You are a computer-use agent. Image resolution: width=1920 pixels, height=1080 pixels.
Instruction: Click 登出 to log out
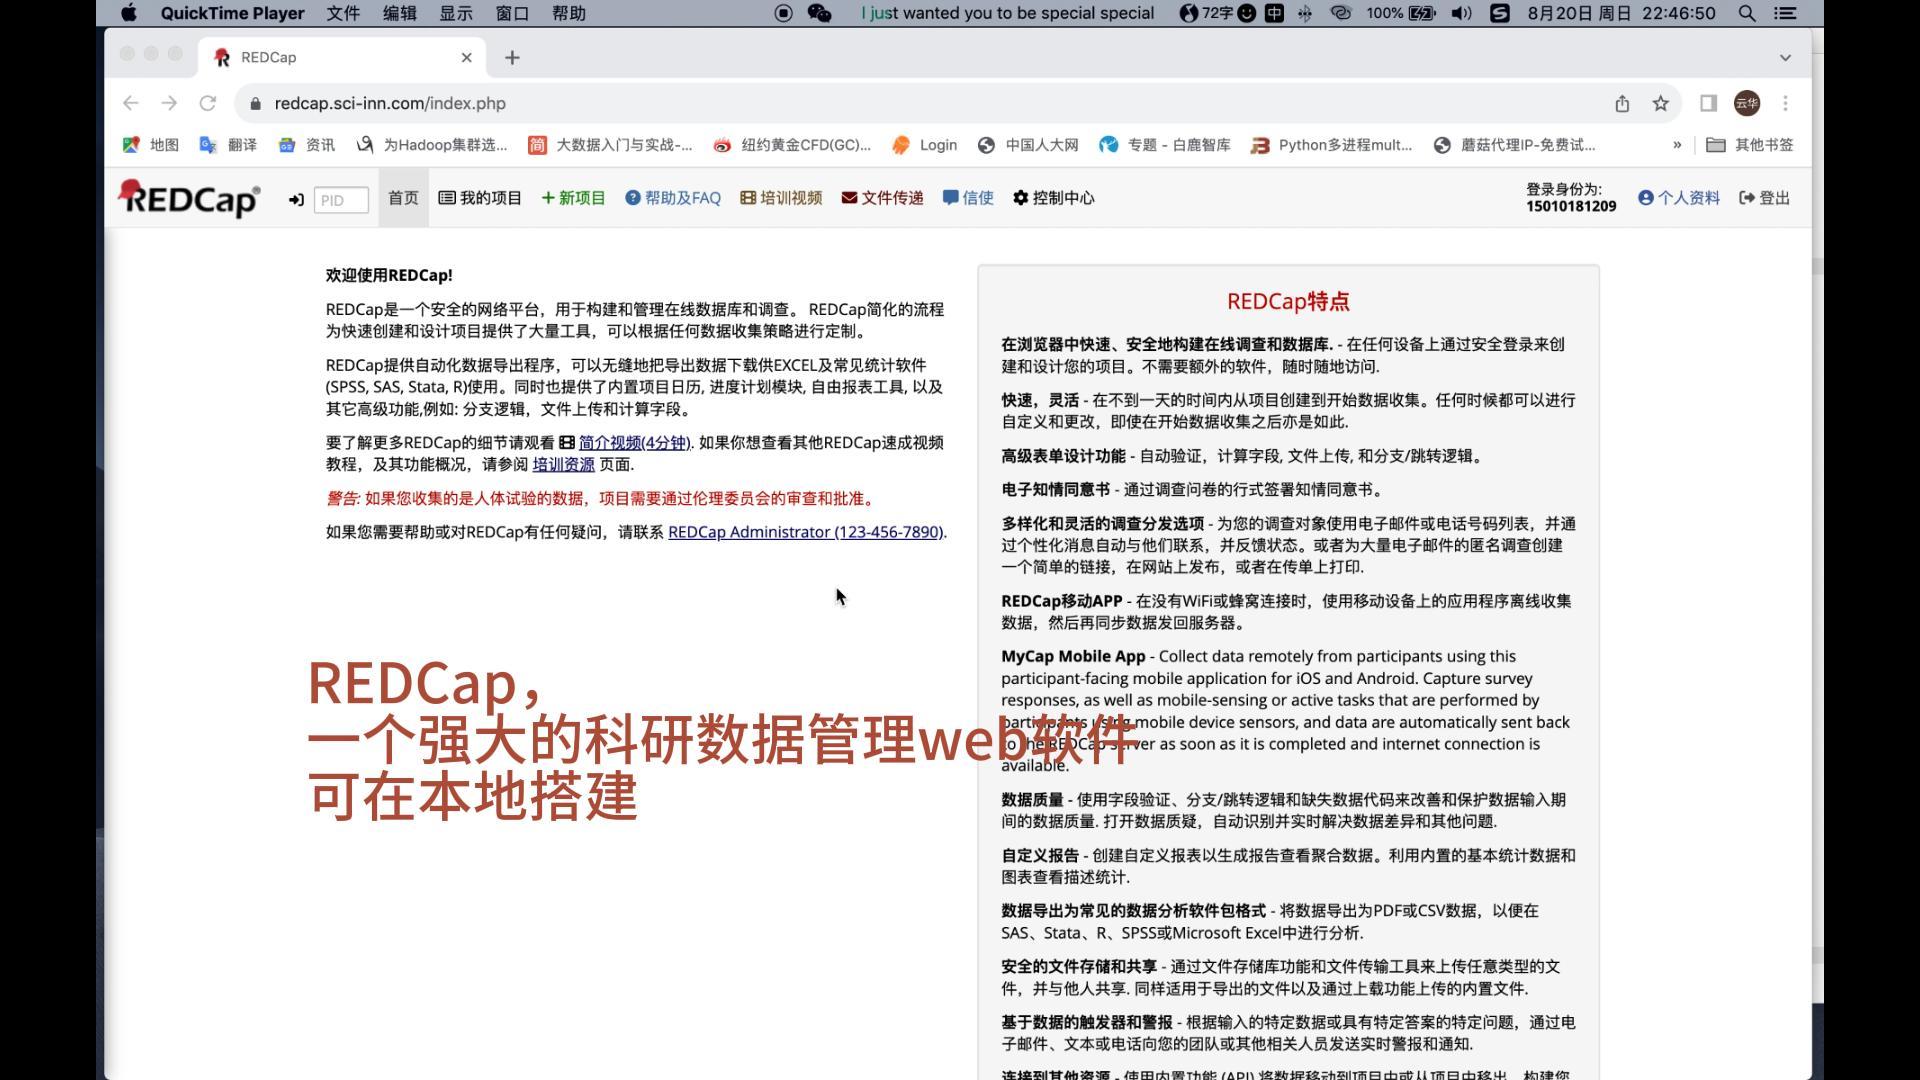click(1765, 198)
